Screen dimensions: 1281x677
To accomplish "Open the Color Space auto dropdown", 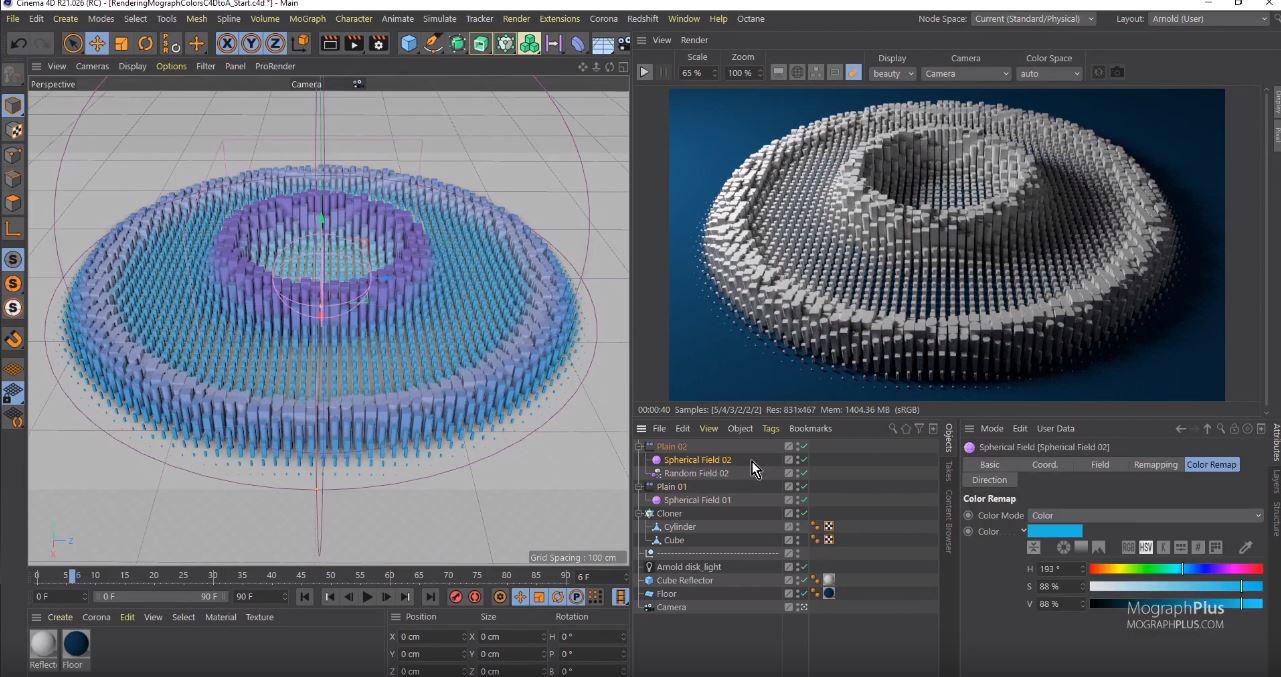I will tap(1049, 73).
